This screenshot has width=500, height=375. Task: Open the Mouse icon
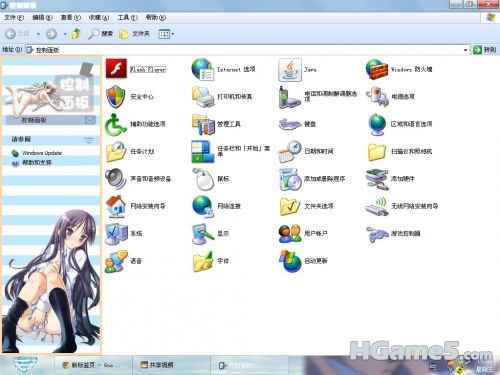[x=203, y=179]
